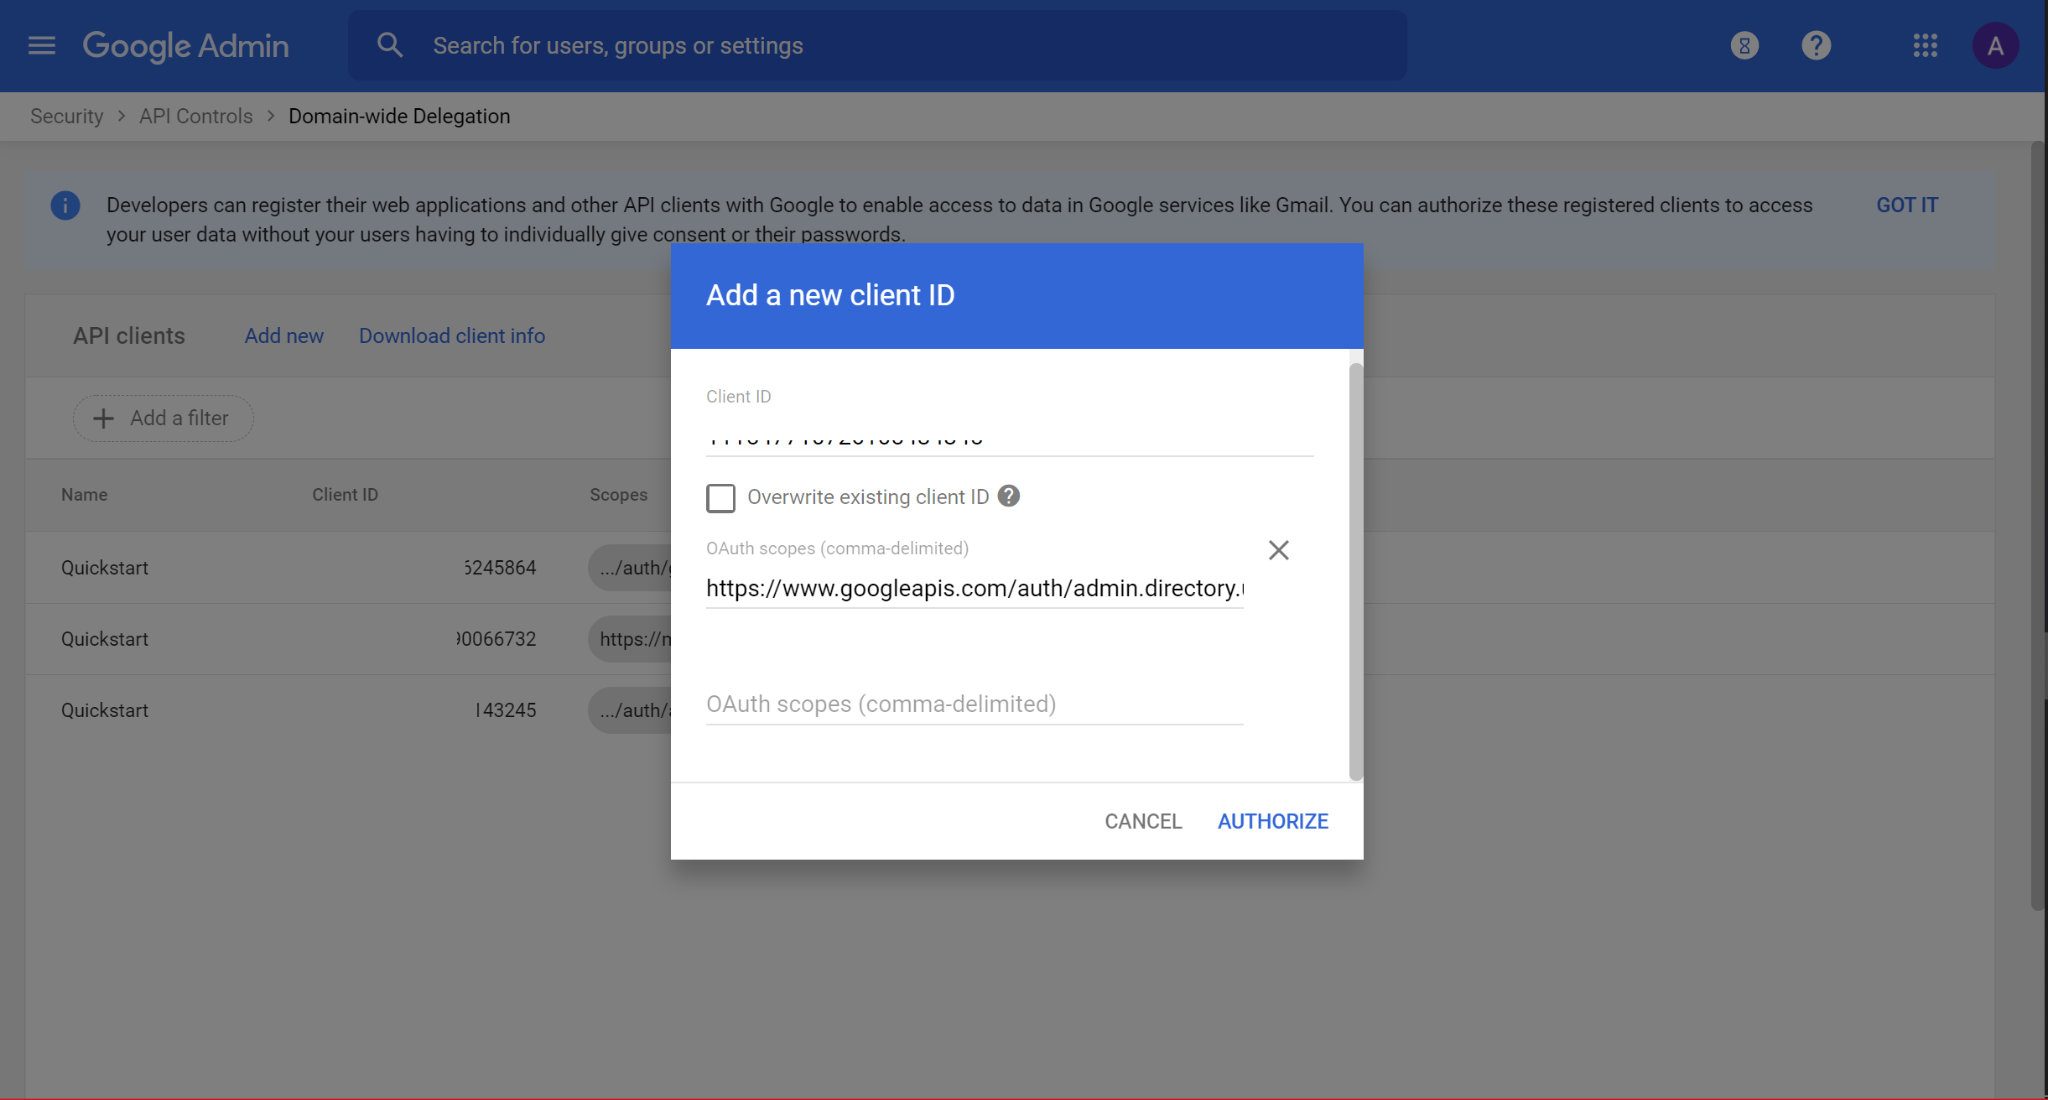The height and width of the screenshot is (1100, 2048).
Task: Open the main hamburger menu
Action: [x=41, y=46]
